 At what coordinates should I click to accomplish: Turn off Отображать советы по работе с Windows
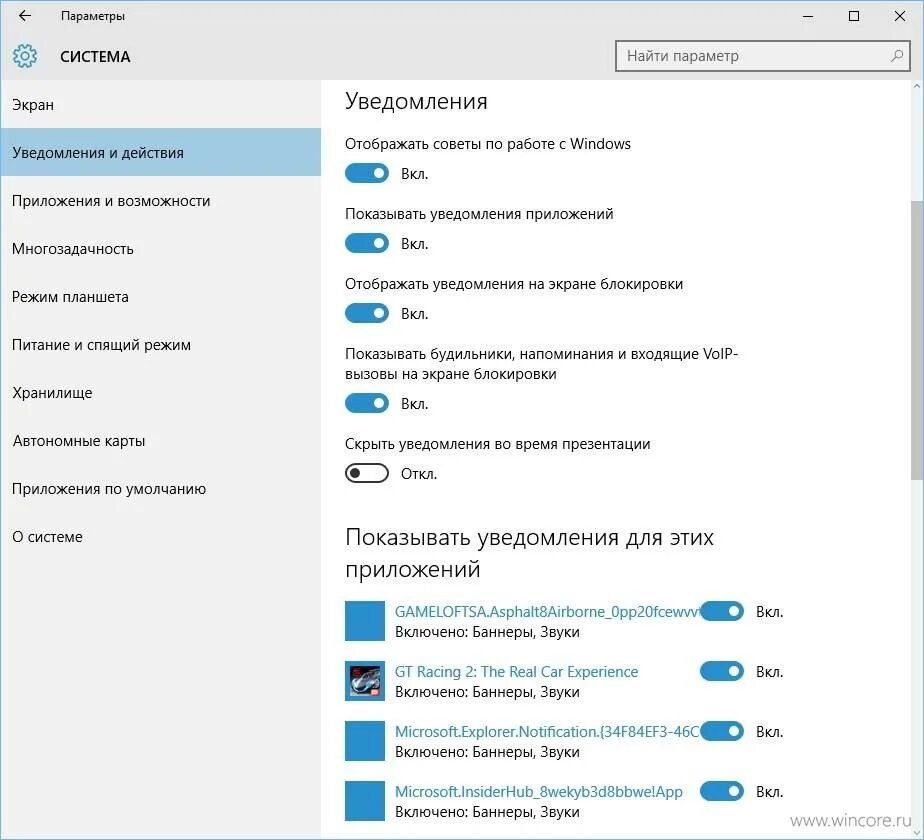pyautogui.click(x=367, y=173)
